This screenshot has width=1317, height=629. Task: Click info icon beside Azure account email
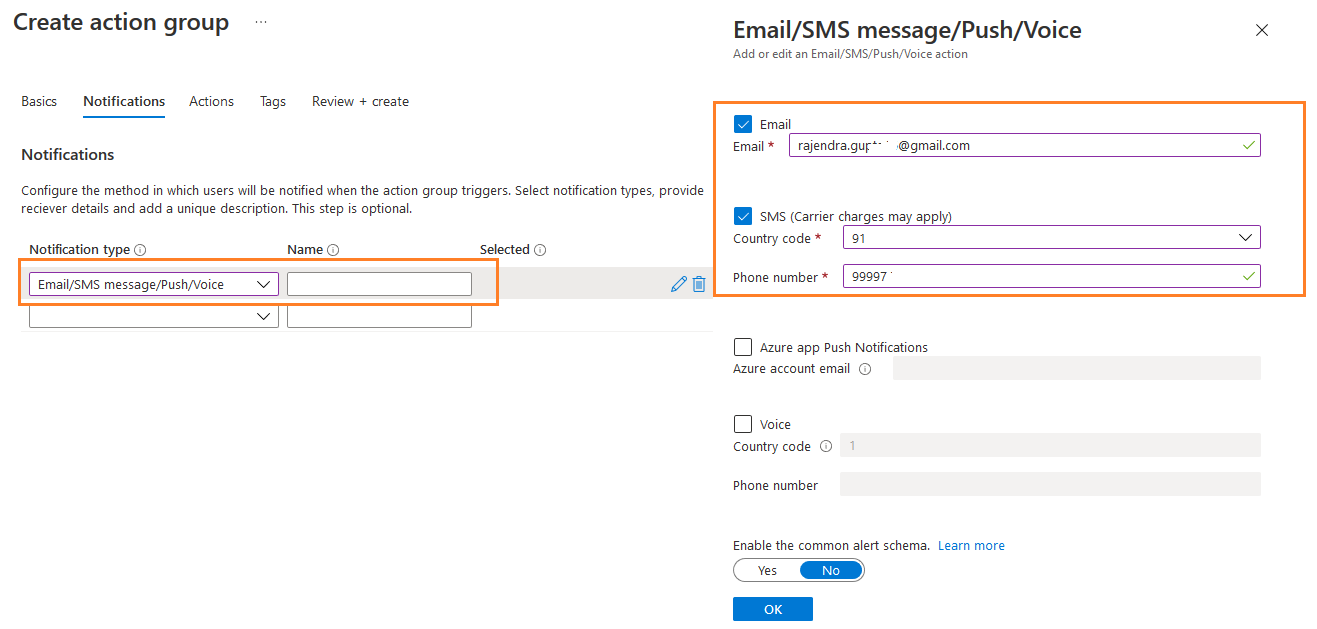865,369
